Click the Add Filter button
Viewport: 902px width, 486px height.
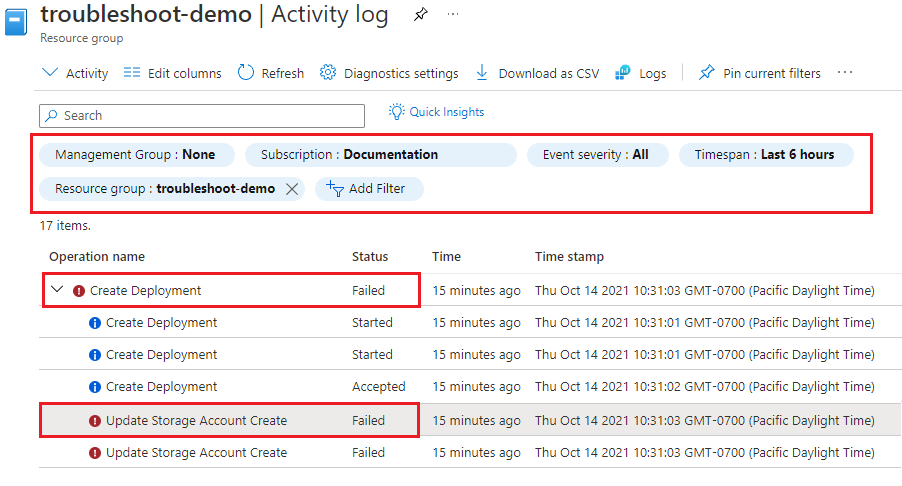pos(369,189)
